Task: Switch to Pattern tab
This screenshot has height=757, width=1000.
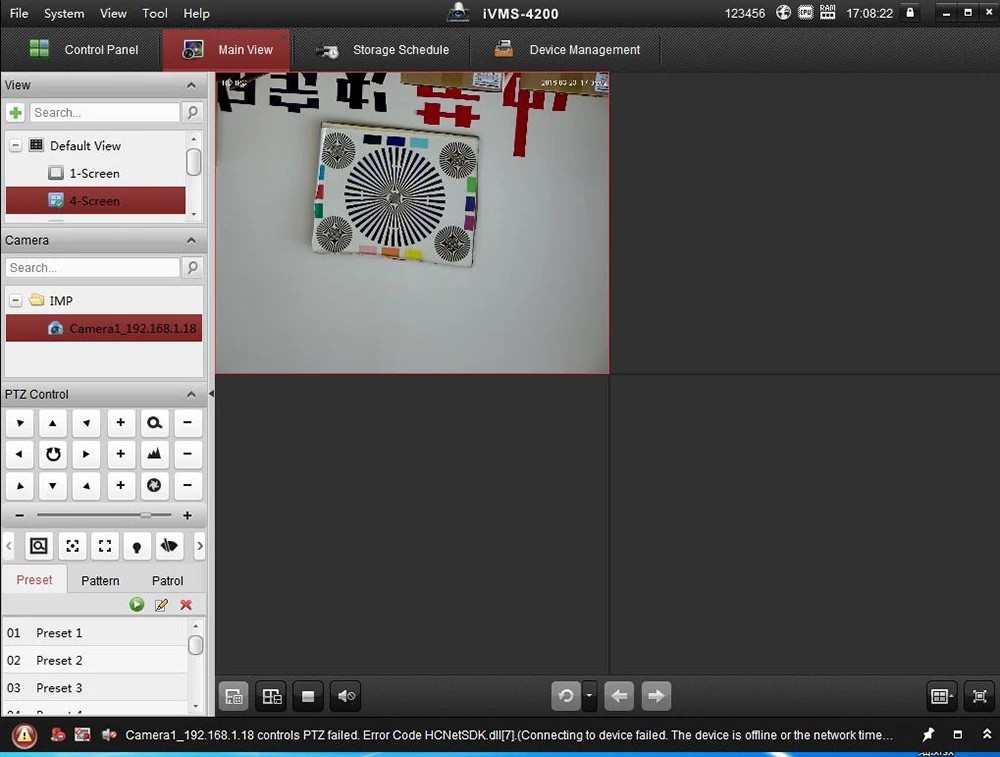Action: click(100, 580)
